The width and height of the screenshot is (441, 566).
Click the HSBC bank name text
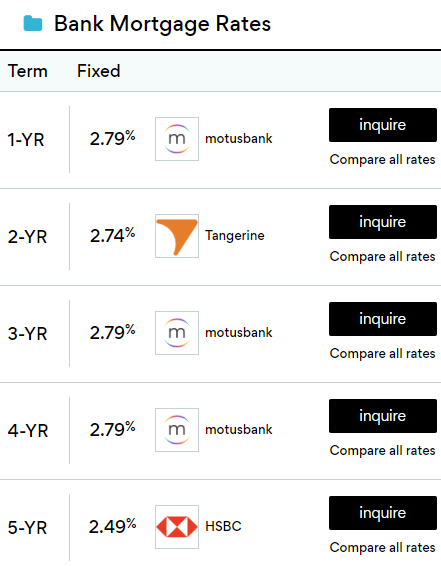(223, 526)
